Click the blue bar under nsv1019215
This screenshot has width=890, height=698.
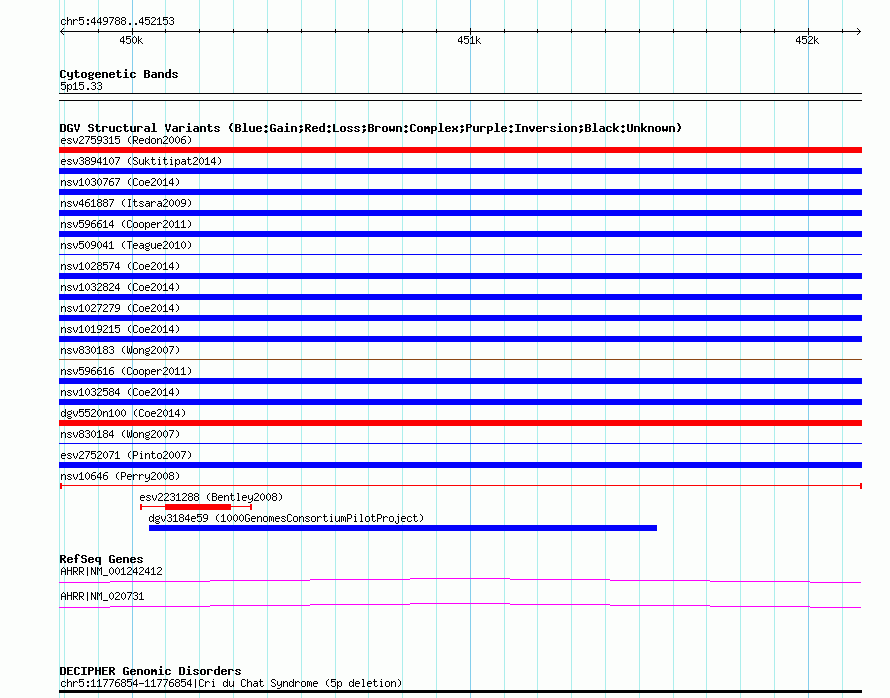point(460,339)
